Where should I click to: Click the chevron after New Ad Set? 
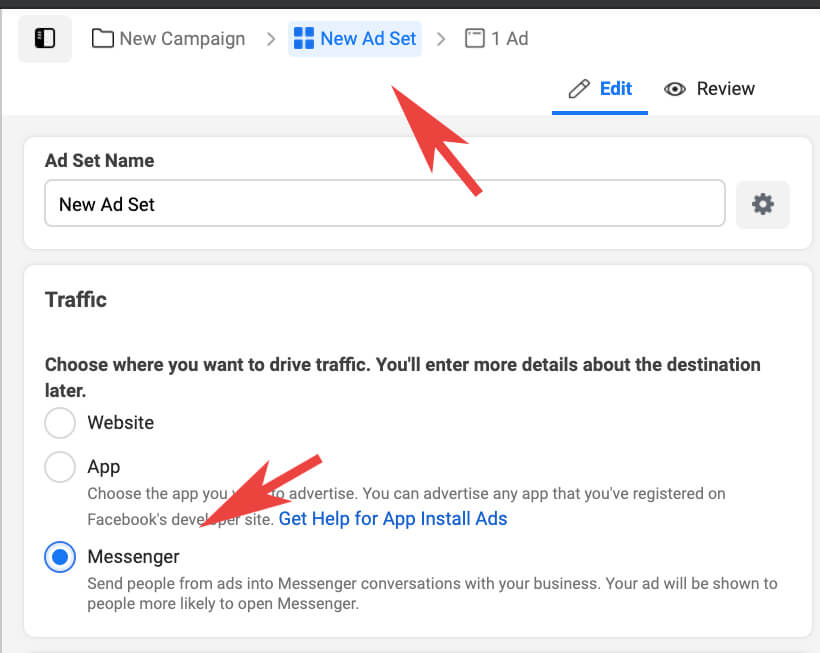(x=441, y=39)
